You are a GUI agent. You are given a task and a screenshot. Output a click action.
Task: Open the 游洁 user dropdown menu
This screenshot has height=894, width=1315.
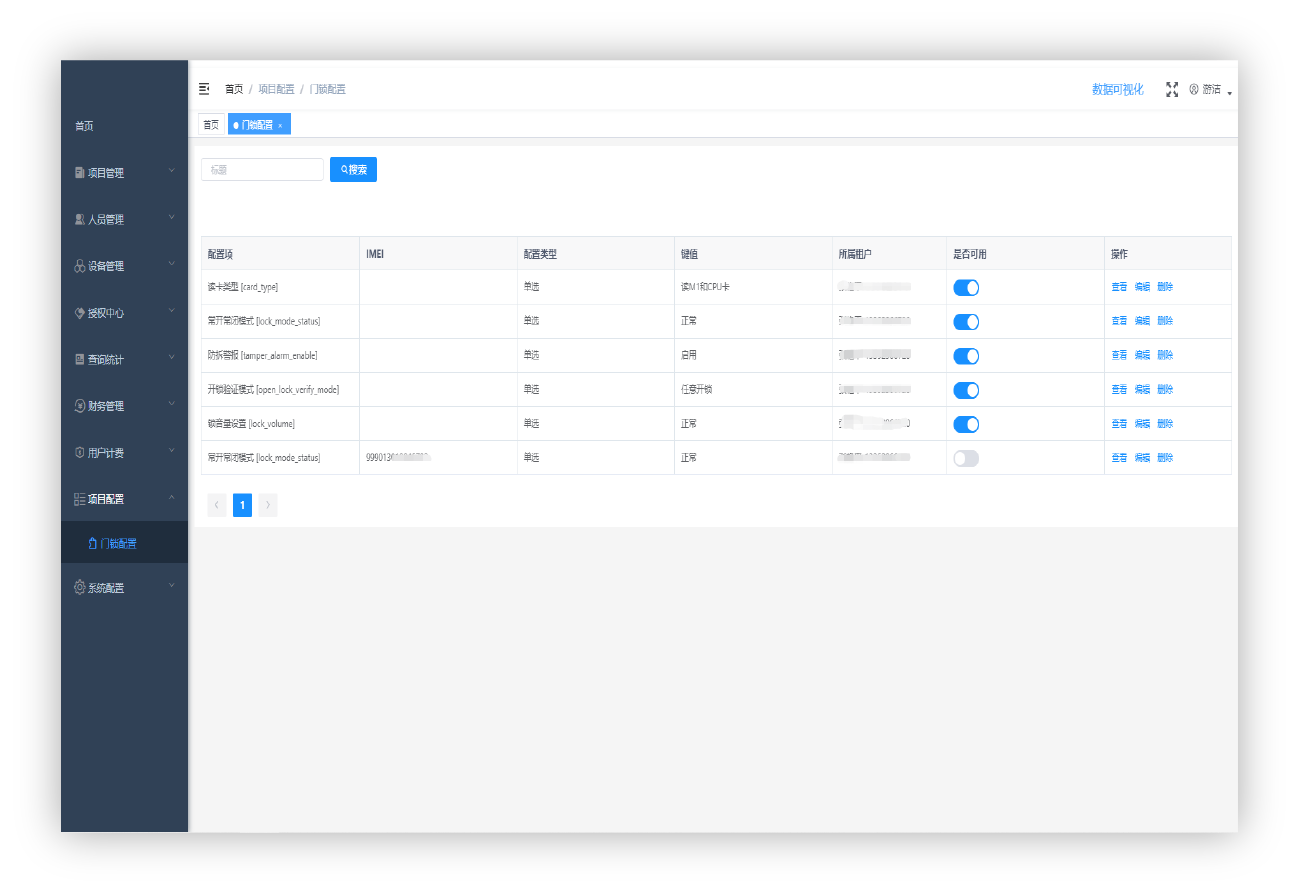(1210, 90)
